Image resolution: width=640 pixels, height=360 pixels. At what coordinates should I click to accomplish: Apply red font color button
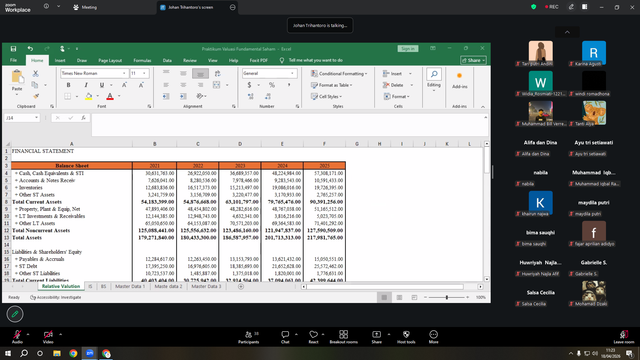(110, 96)
